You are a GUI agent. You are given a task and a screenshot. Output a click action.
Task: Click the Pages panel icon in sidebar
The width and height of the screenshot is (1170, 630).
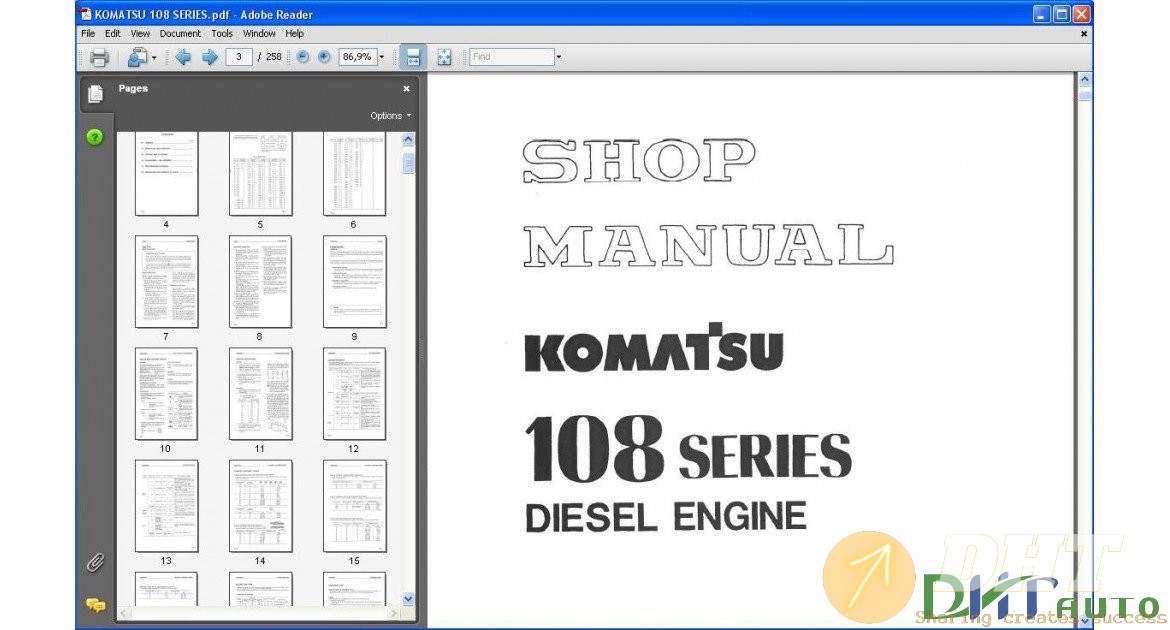96,94
